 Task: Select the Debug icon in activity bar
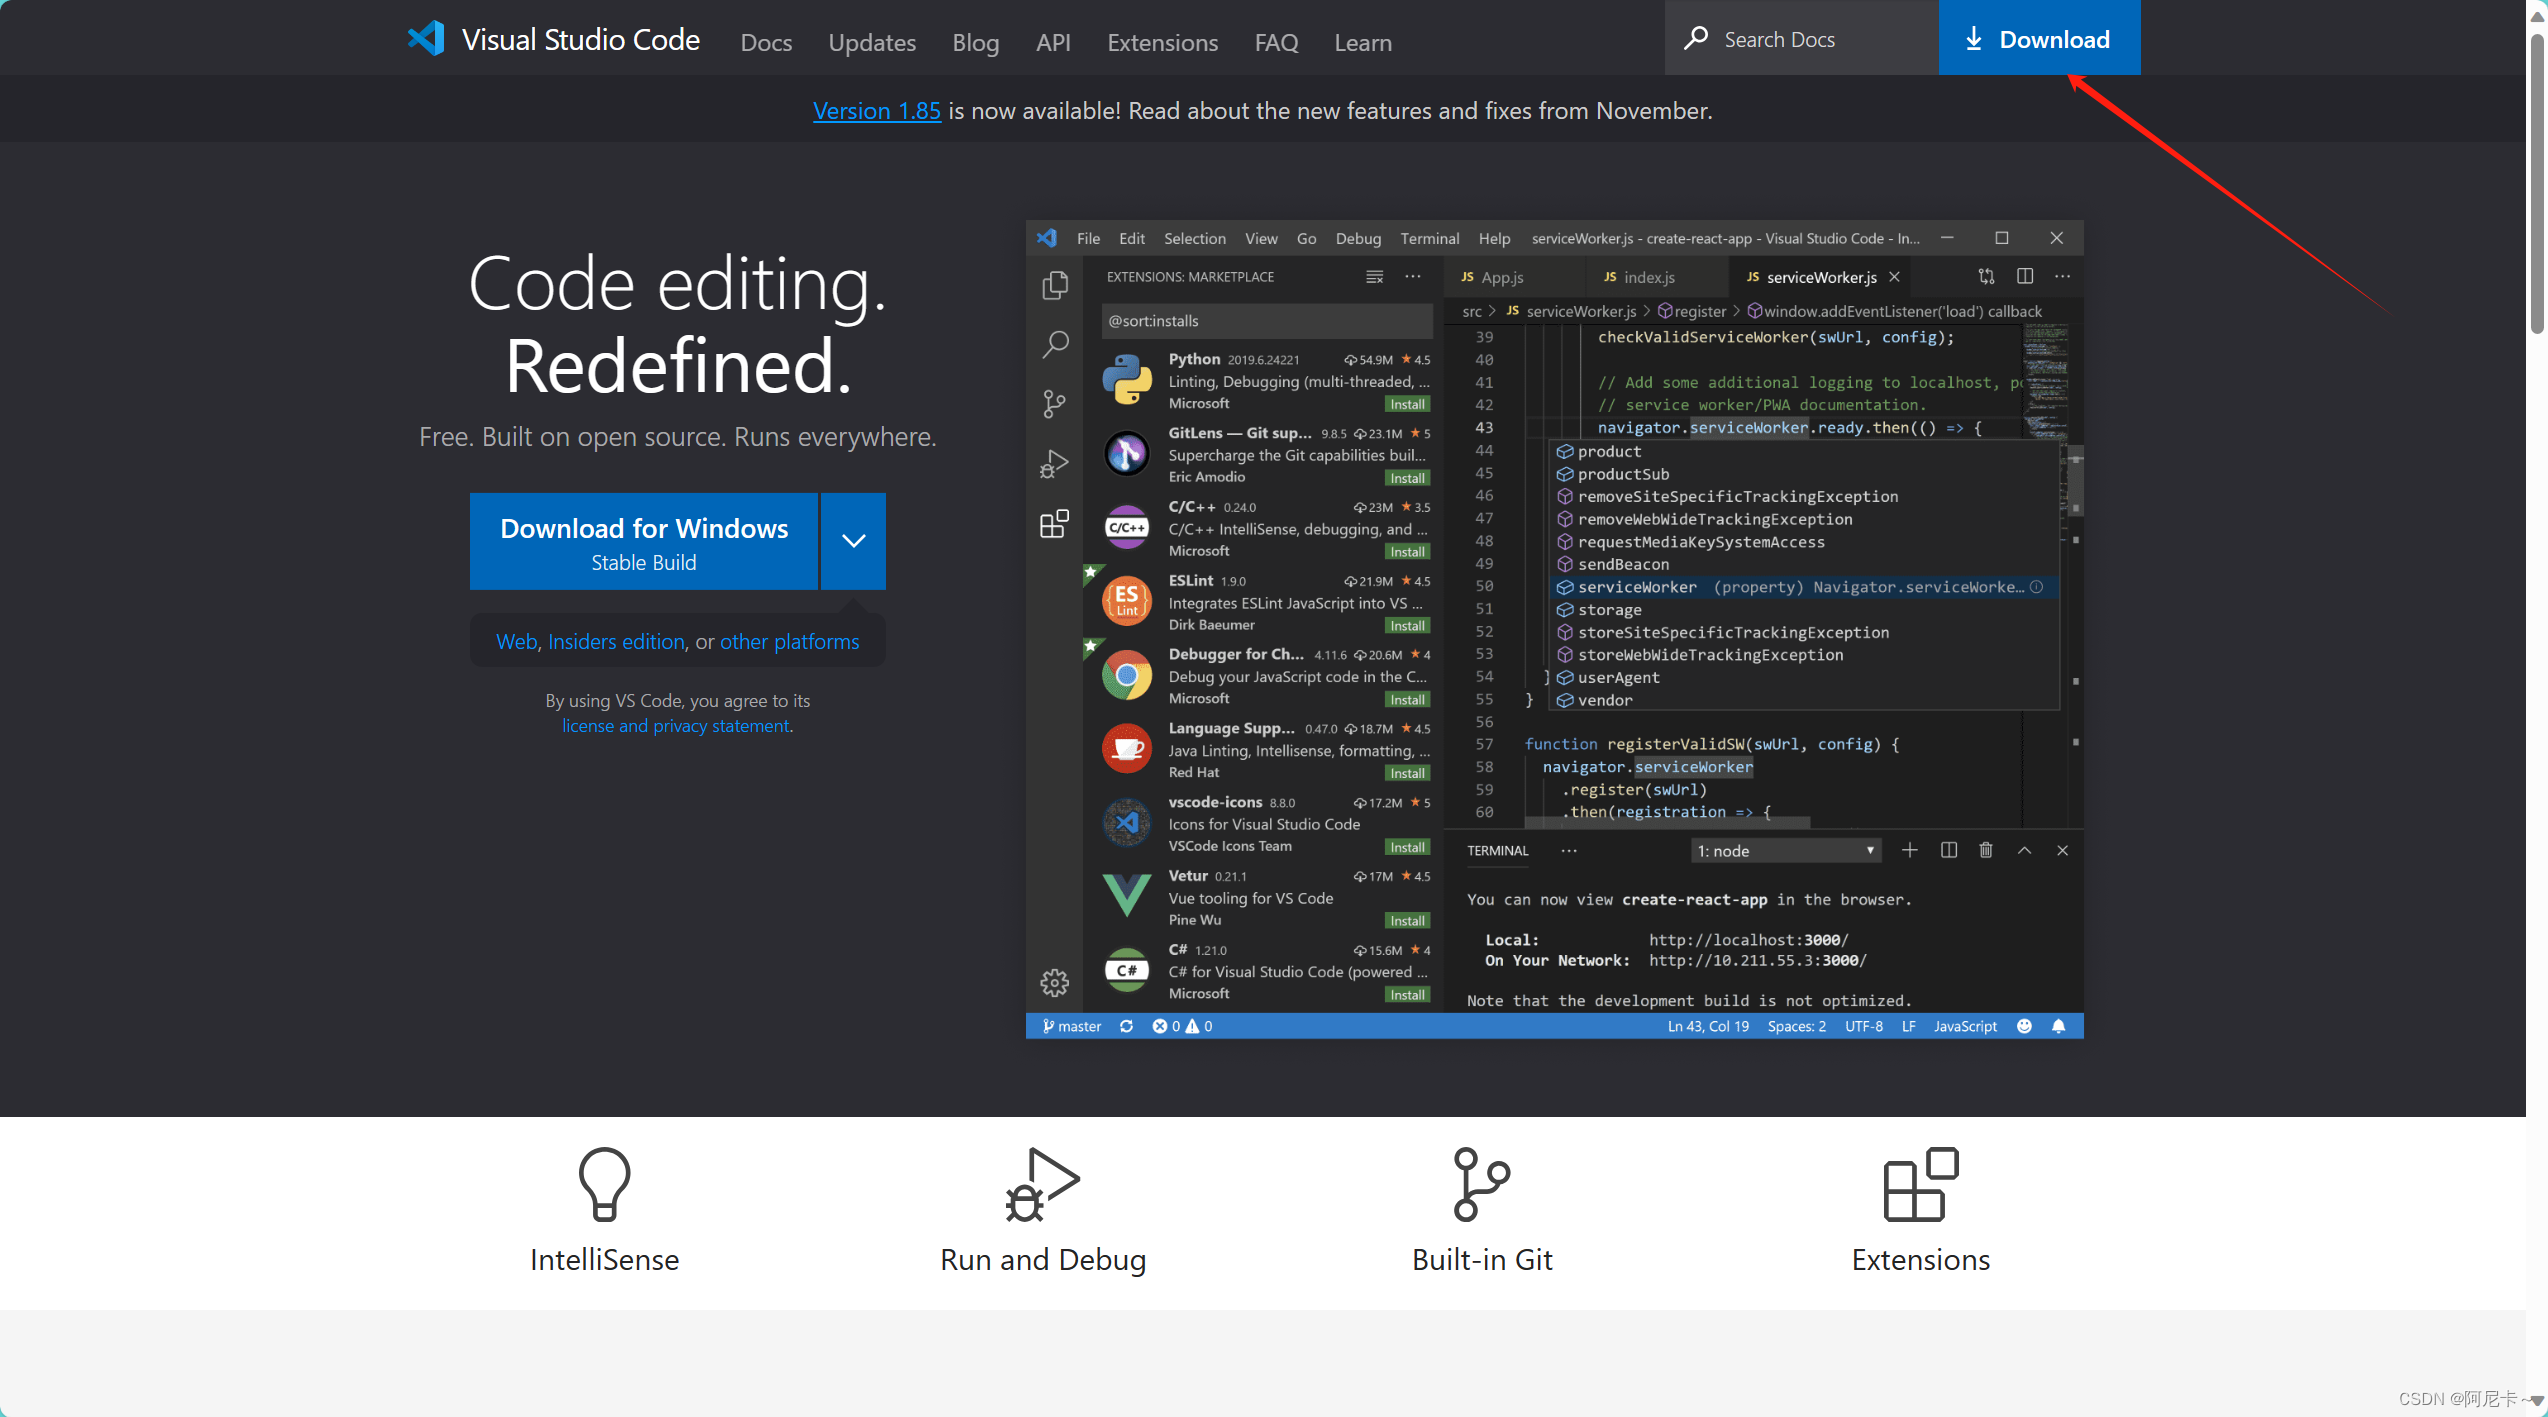[x=1055, y=464]
